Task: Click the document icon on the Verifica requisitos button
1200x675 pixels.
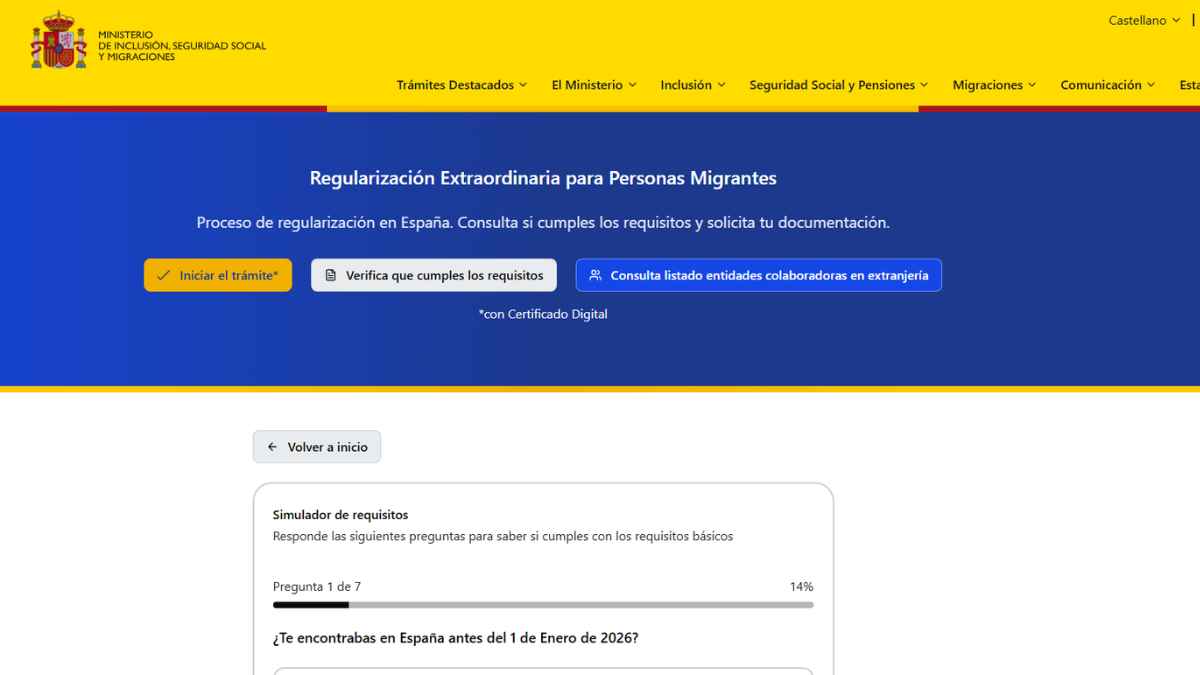Action: pyautogui.click(x=331, y=274)
